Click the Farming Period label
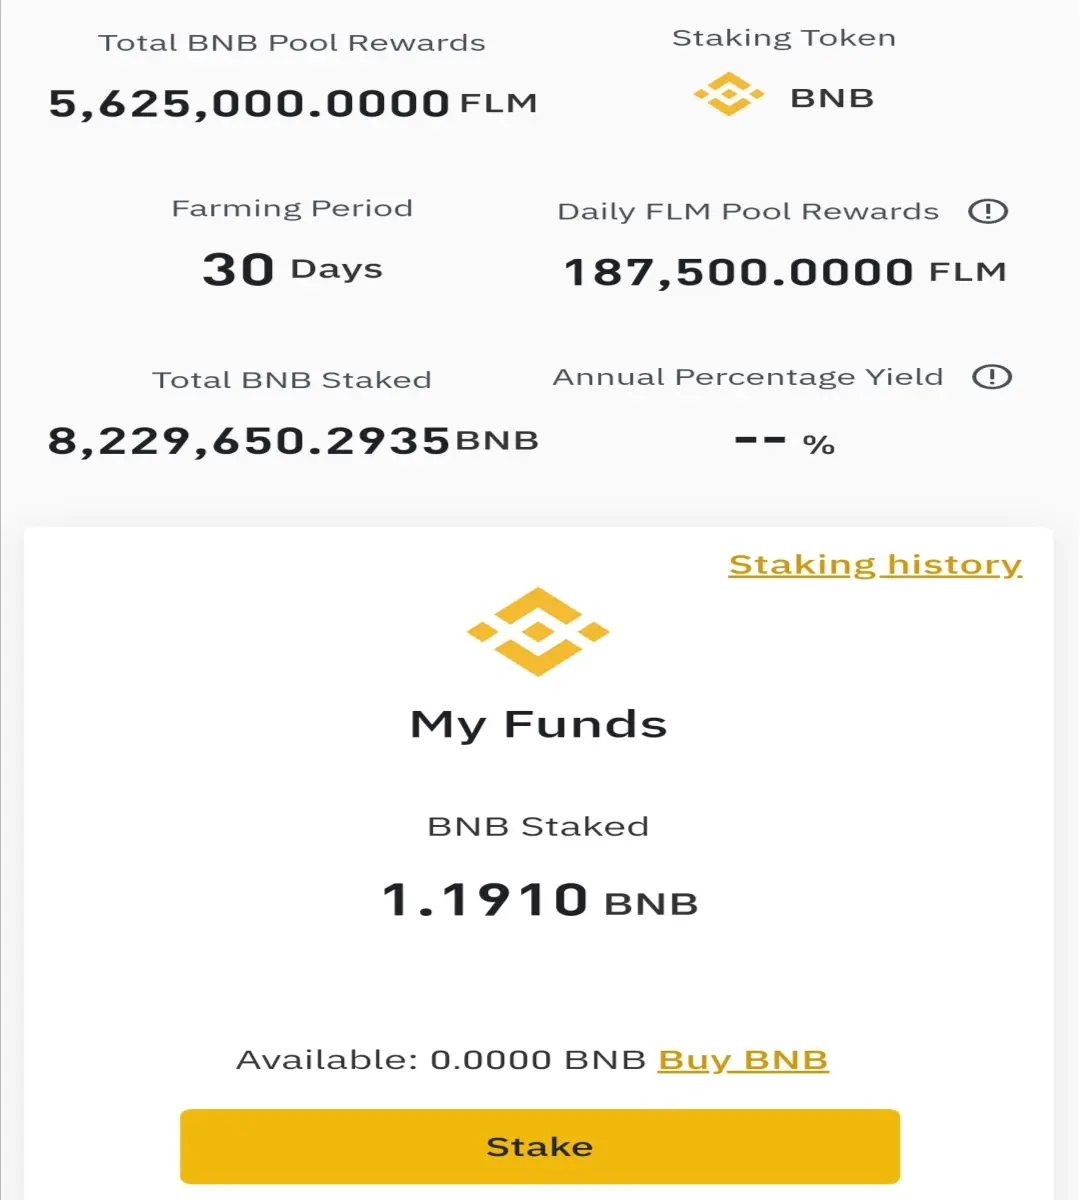Screen dimensions: 1080x1200 [x=292, y=208]
